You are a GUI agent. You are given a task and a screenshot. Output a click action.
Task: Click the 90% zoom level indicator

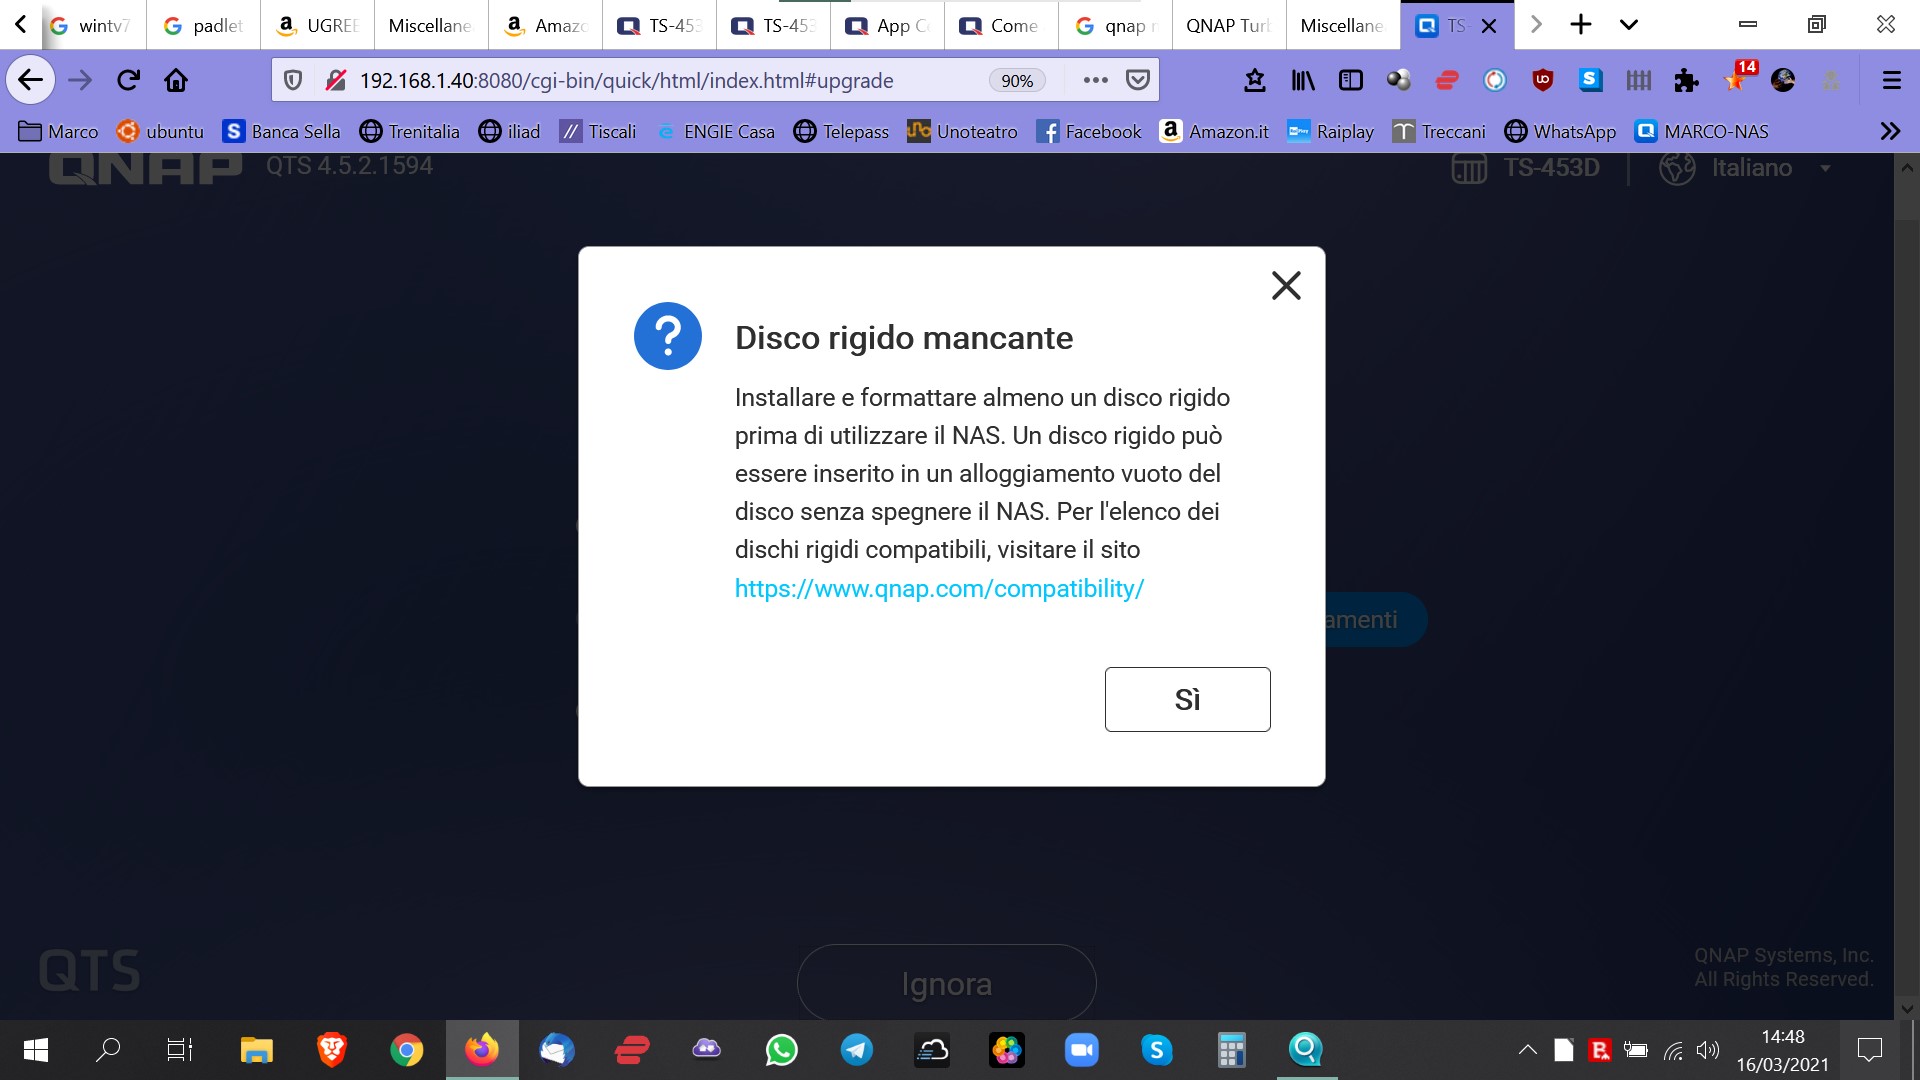tap(1017, 81)
